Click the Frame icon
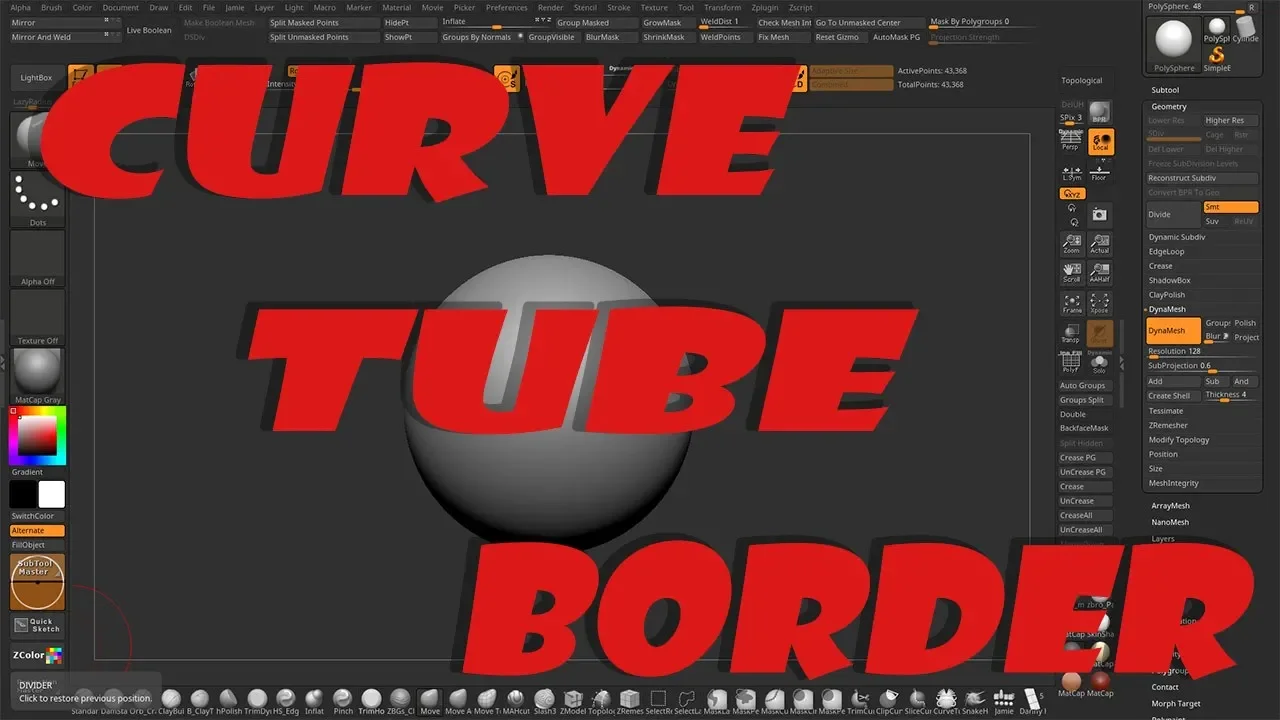 (1071, 303)
